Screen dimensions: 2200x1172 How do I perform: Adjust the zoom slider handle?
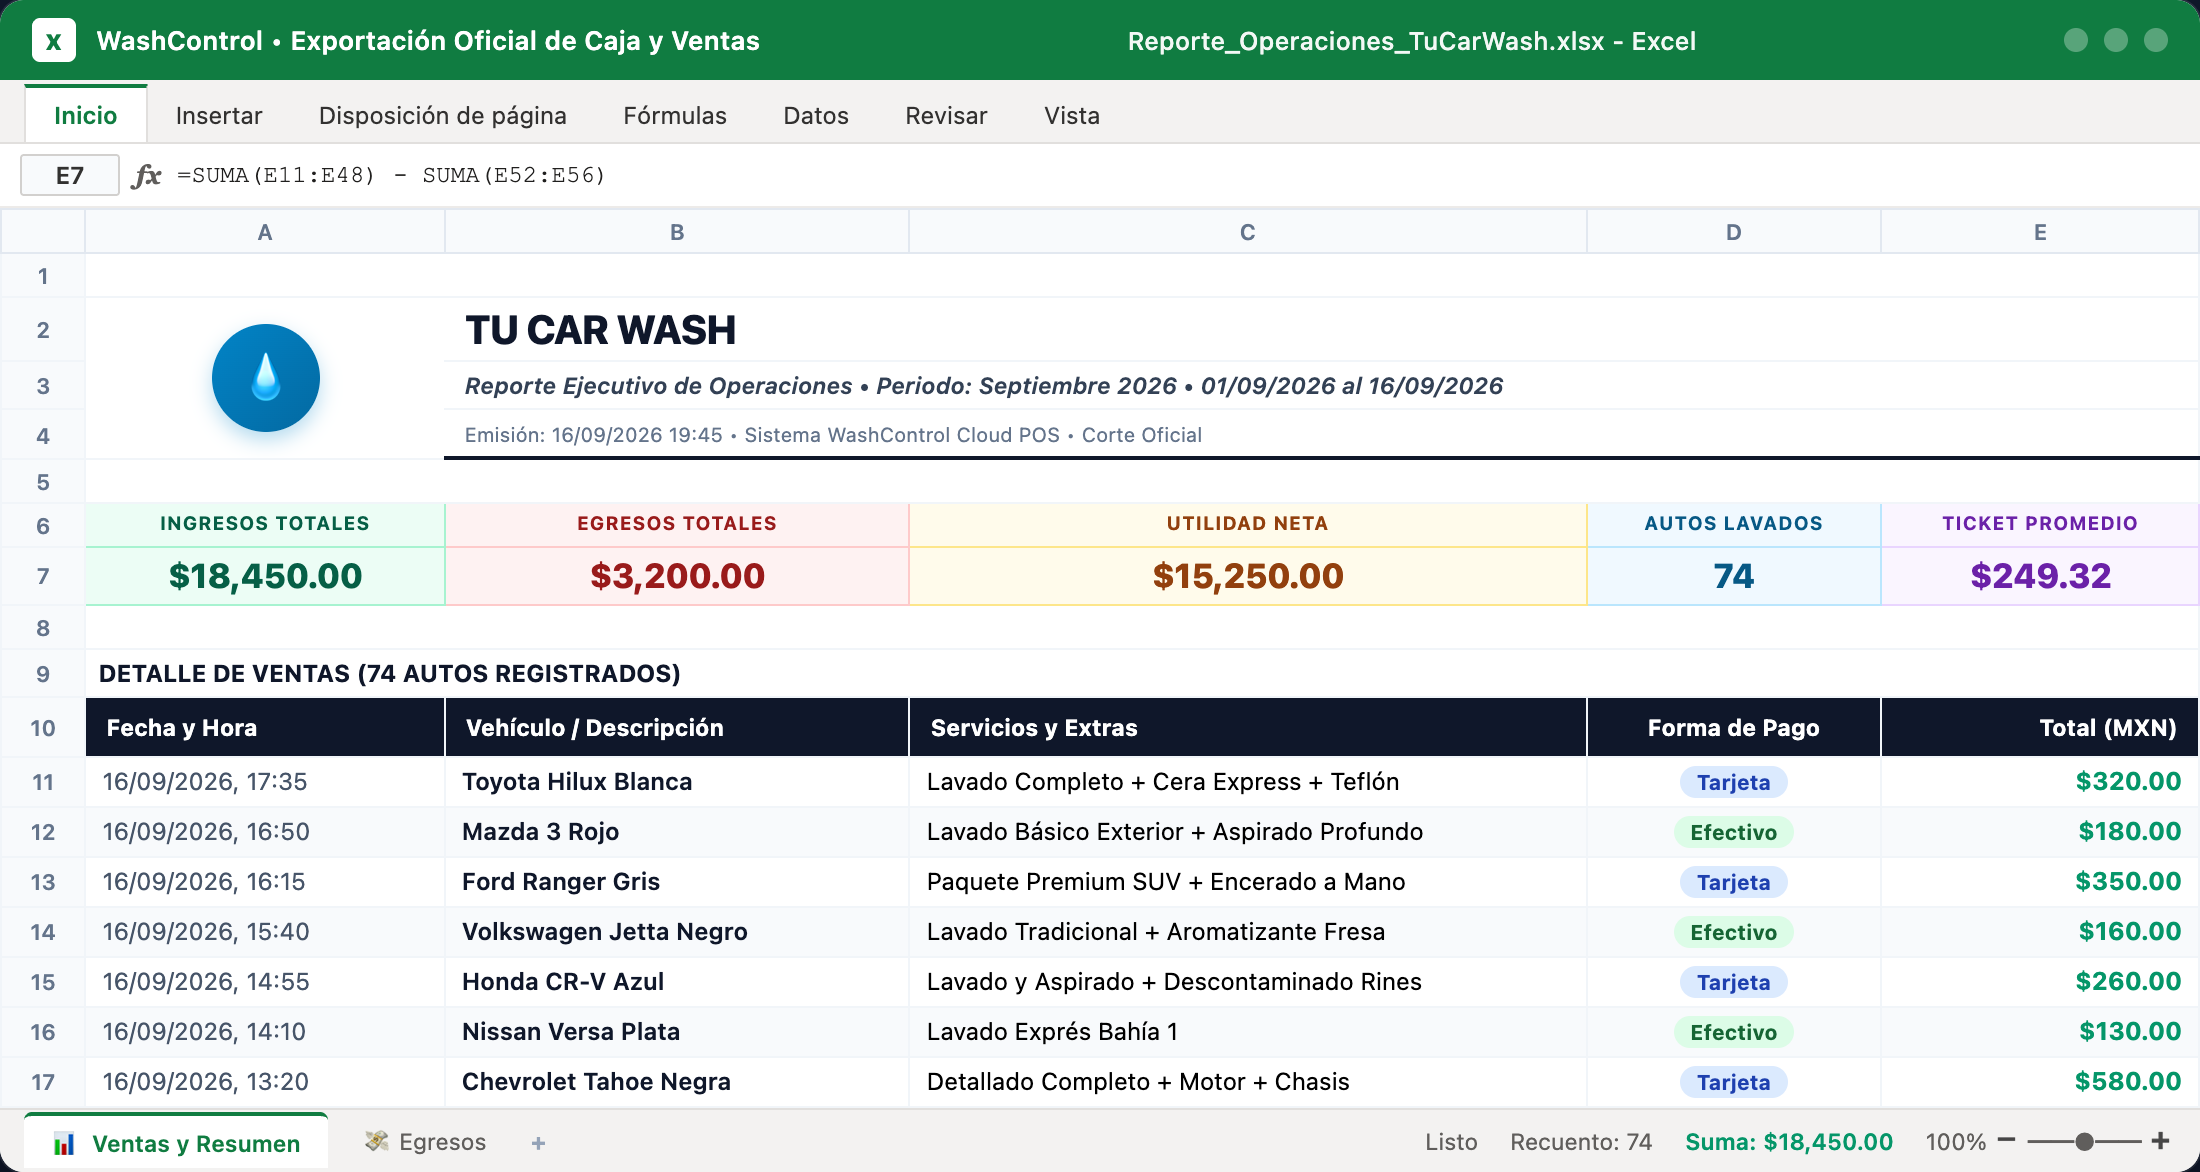click(x=2085, y=1141)
